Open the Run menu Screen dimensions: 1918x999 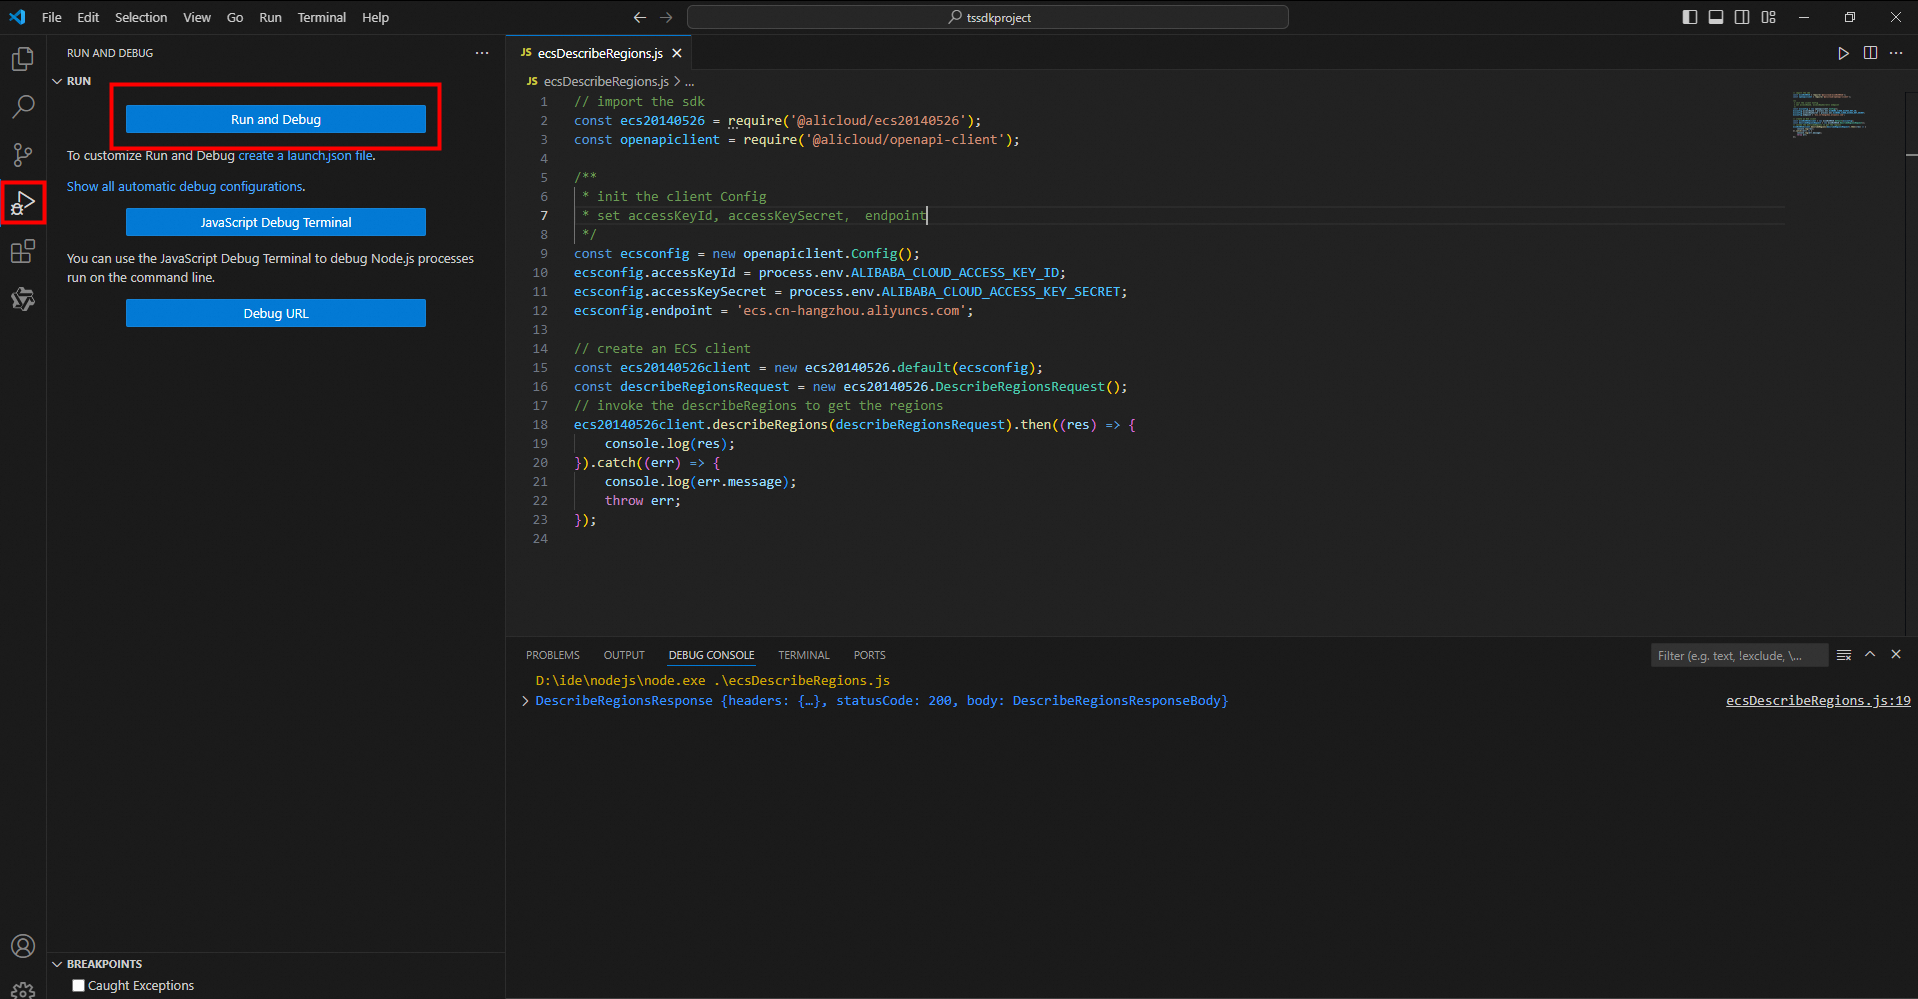coord(270,17)
